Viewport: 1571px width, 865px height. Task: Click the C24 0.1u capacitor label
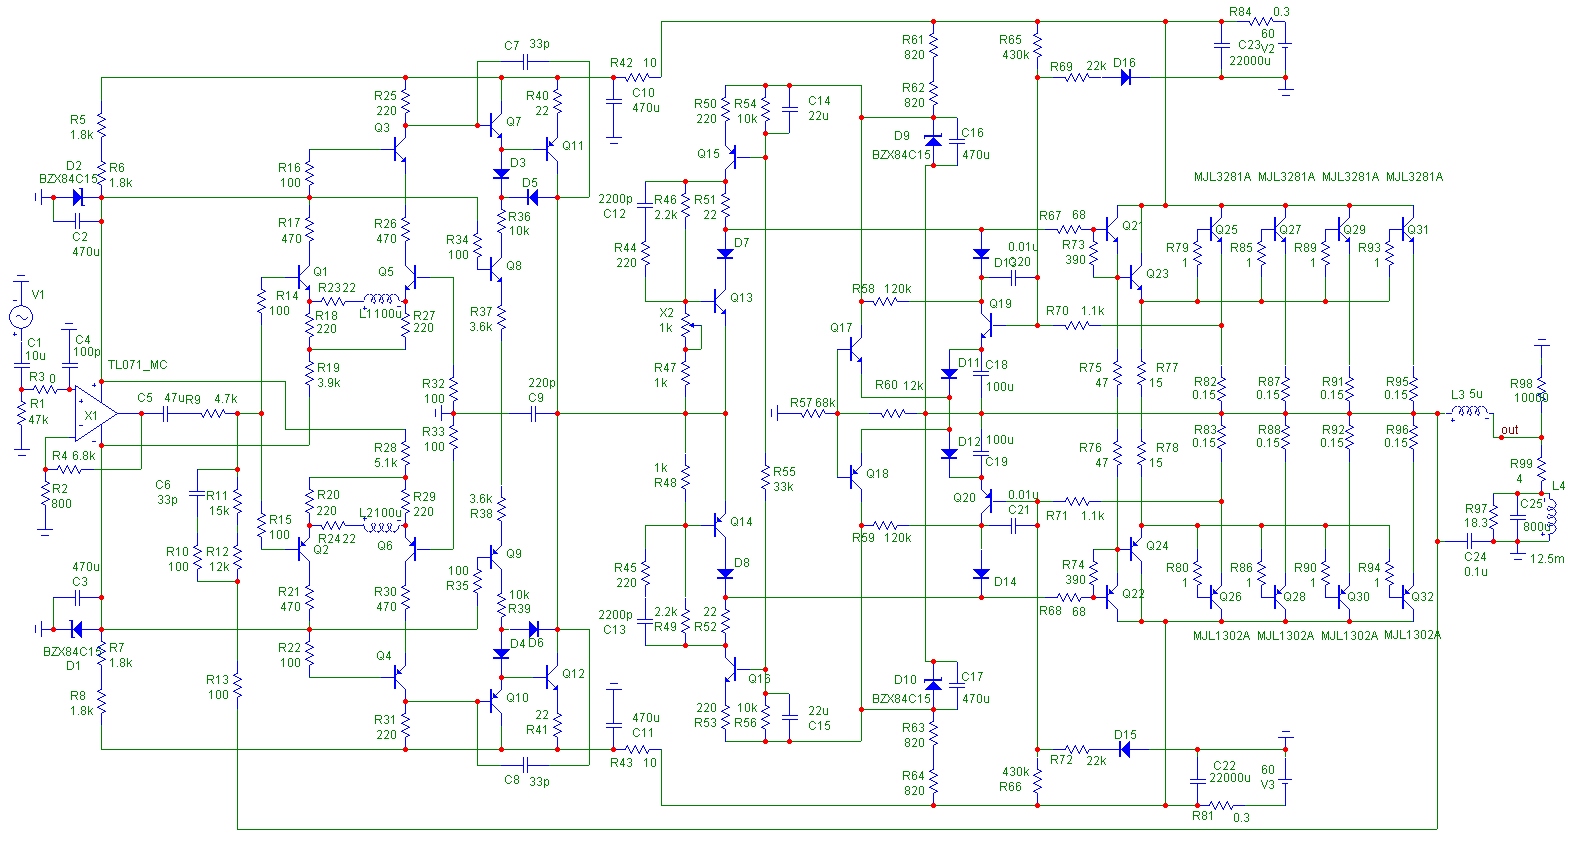[1475, 564]
